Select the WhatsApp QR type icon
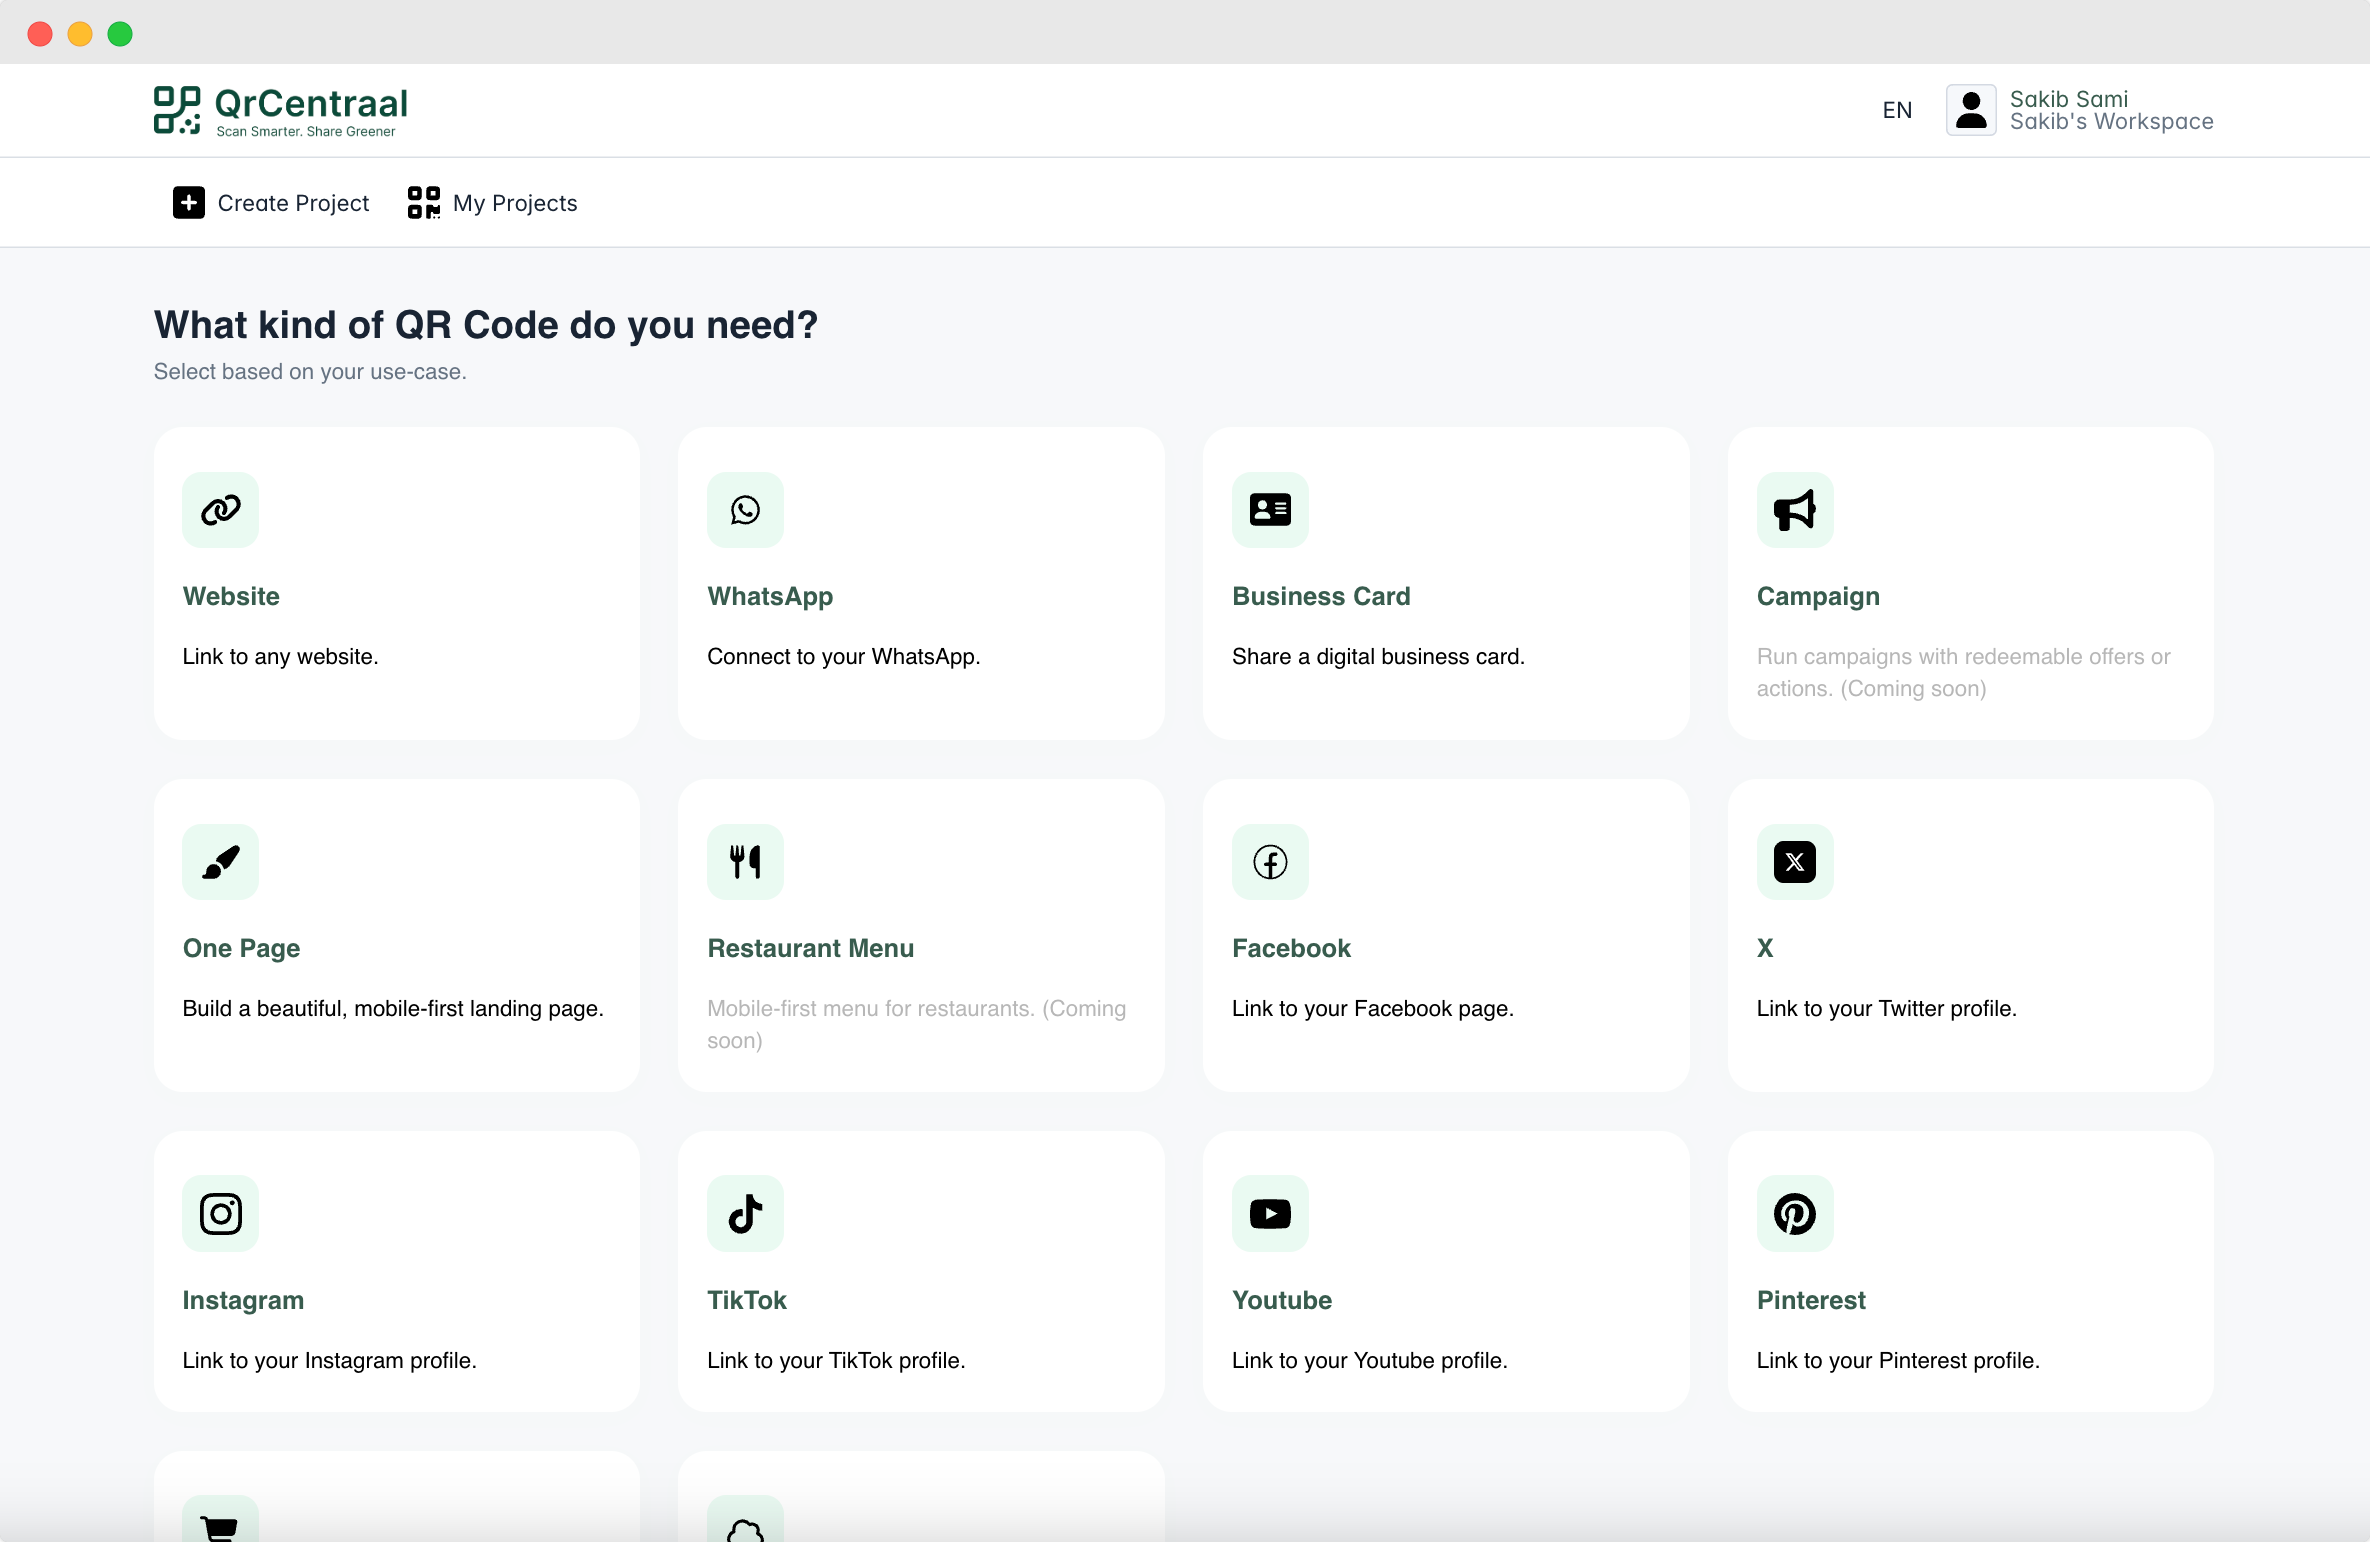2370x1542 pixels. (745, 510)
